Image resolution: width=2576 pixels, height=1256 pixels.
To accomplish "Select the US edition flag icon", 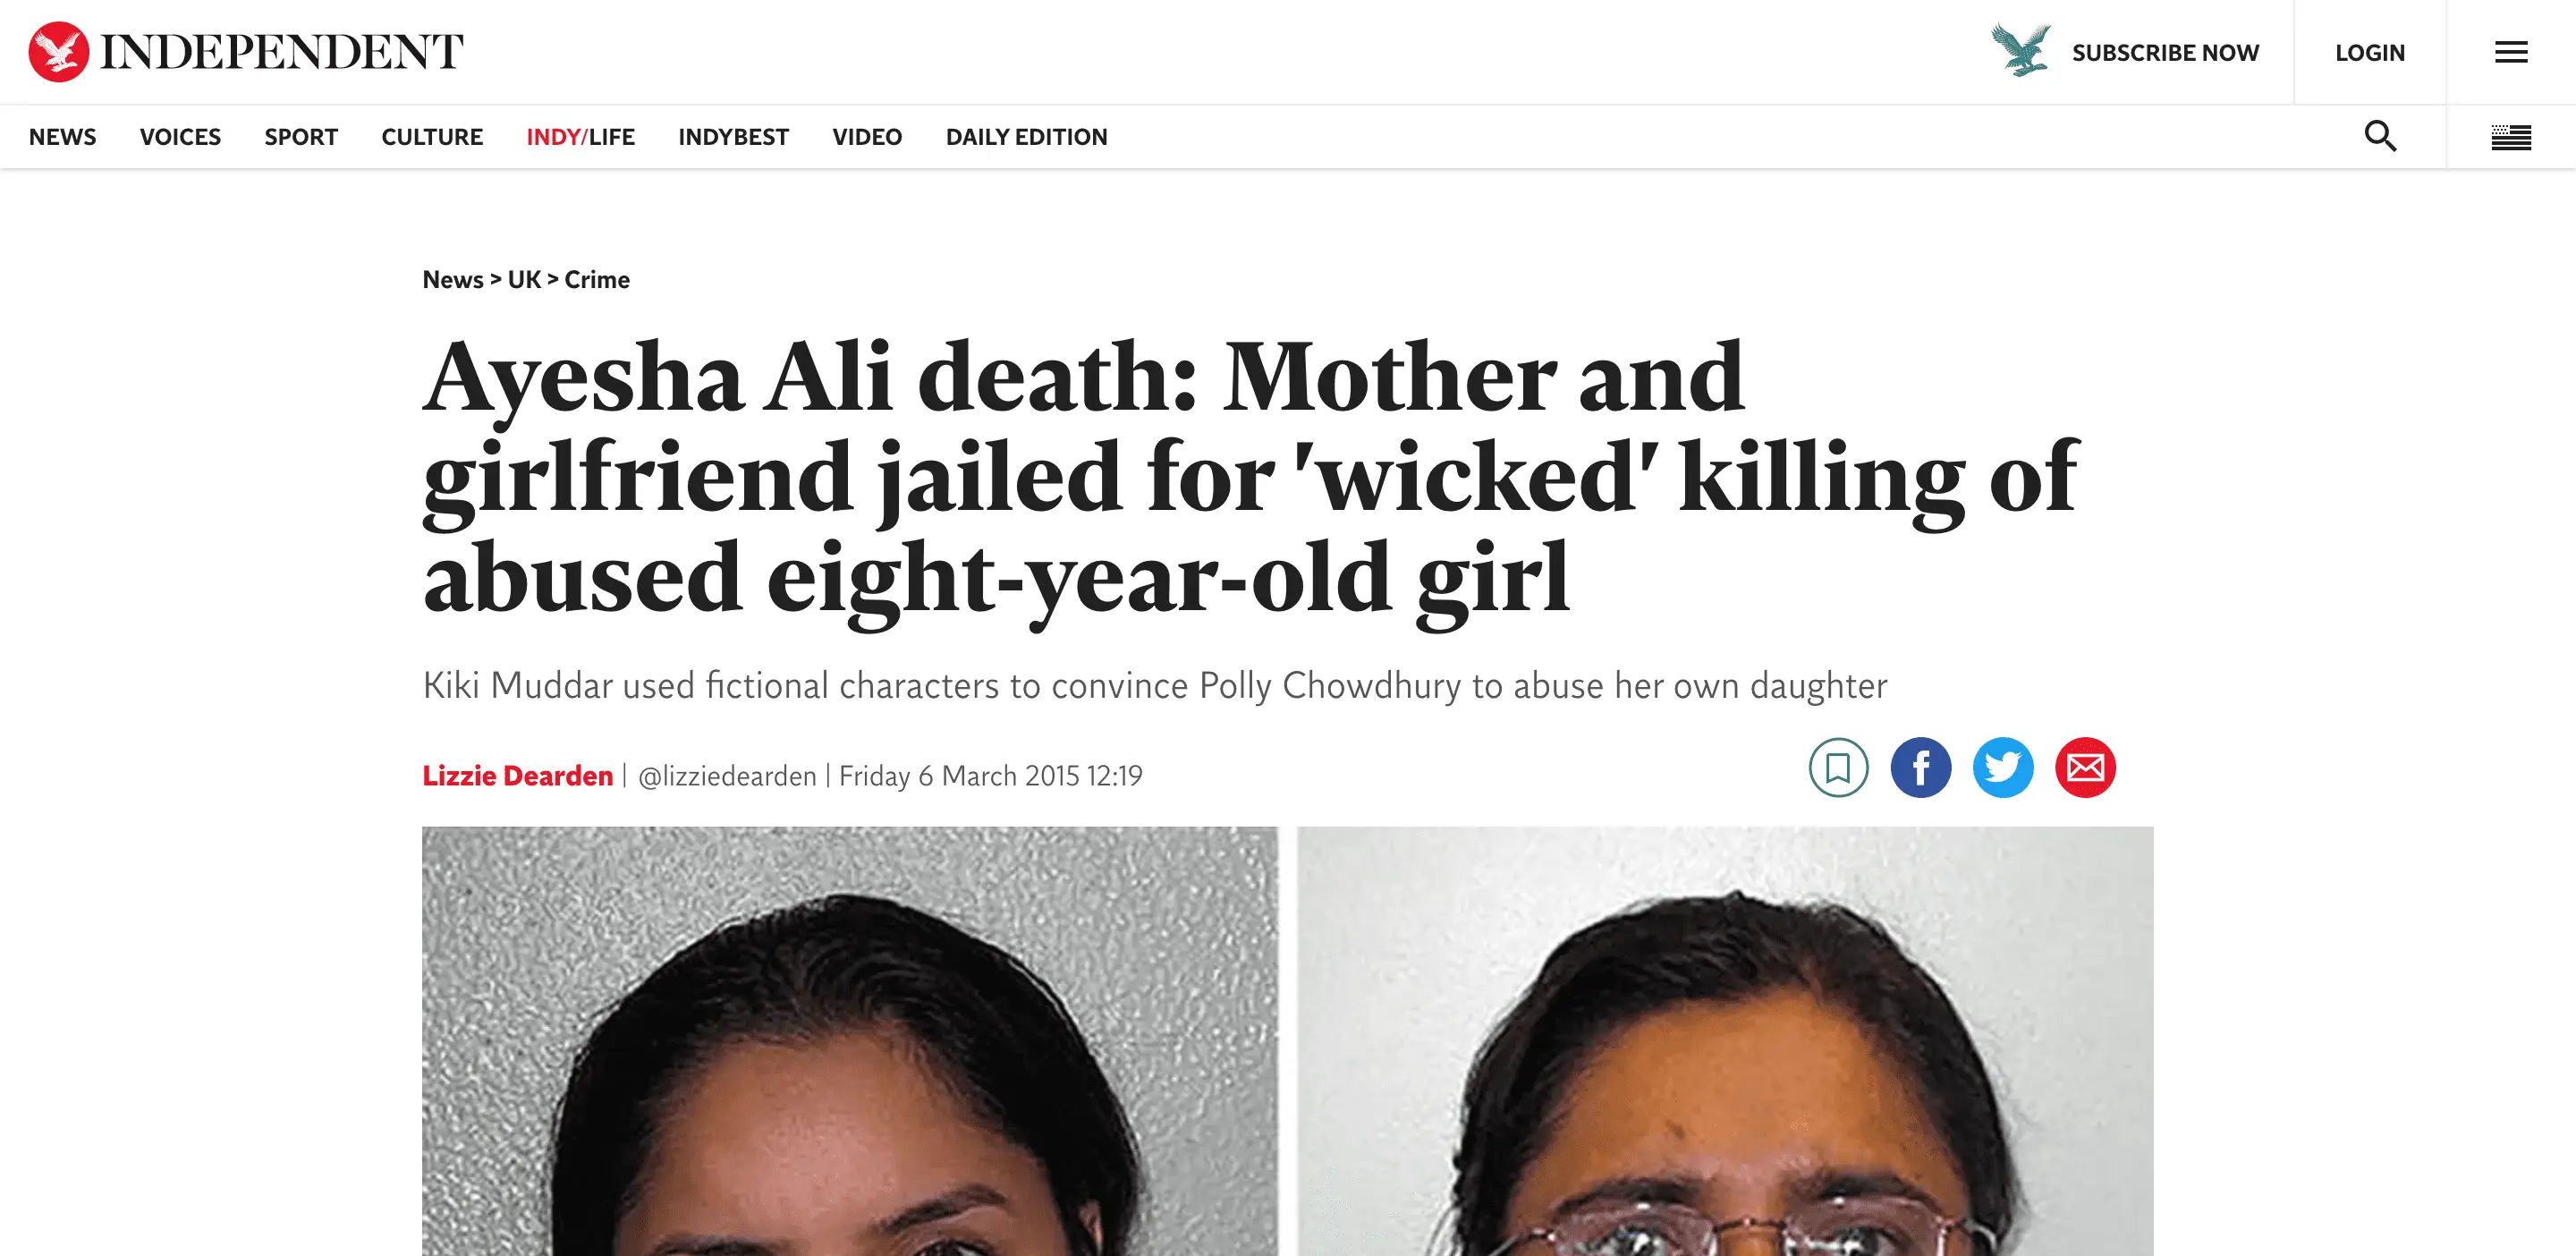I will coord(2510,137).
